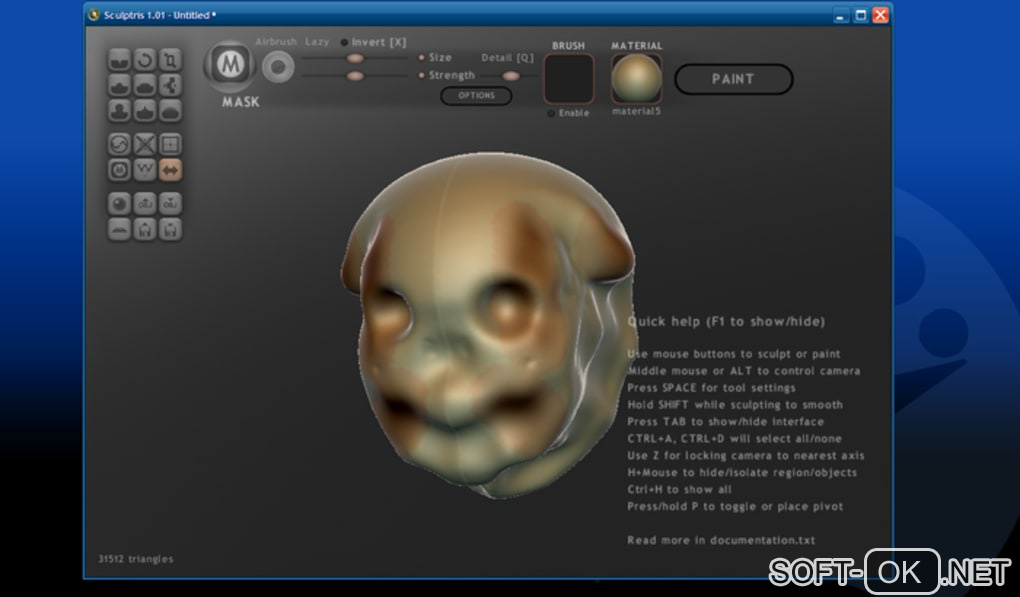Click the Open file icon
The width and height of the screenshot is (1020, 597).
pyautogui.click(x=145, y=229)
